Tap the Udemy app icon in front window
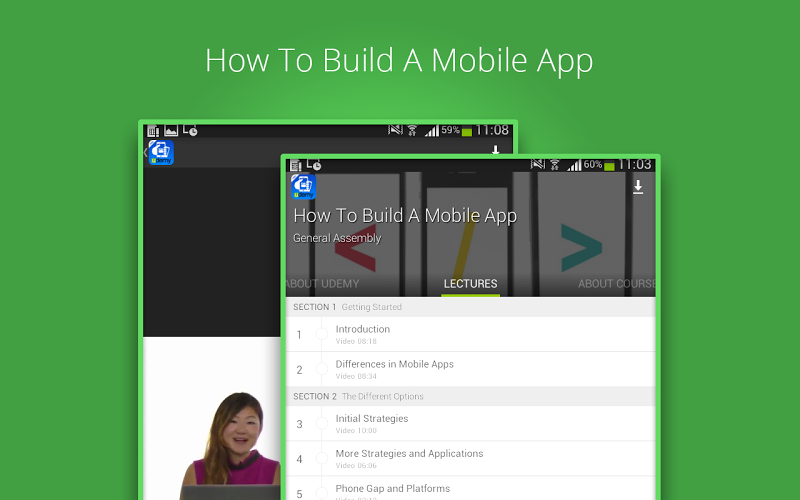The height and width of the screenshot is (500, 800). 304,187
